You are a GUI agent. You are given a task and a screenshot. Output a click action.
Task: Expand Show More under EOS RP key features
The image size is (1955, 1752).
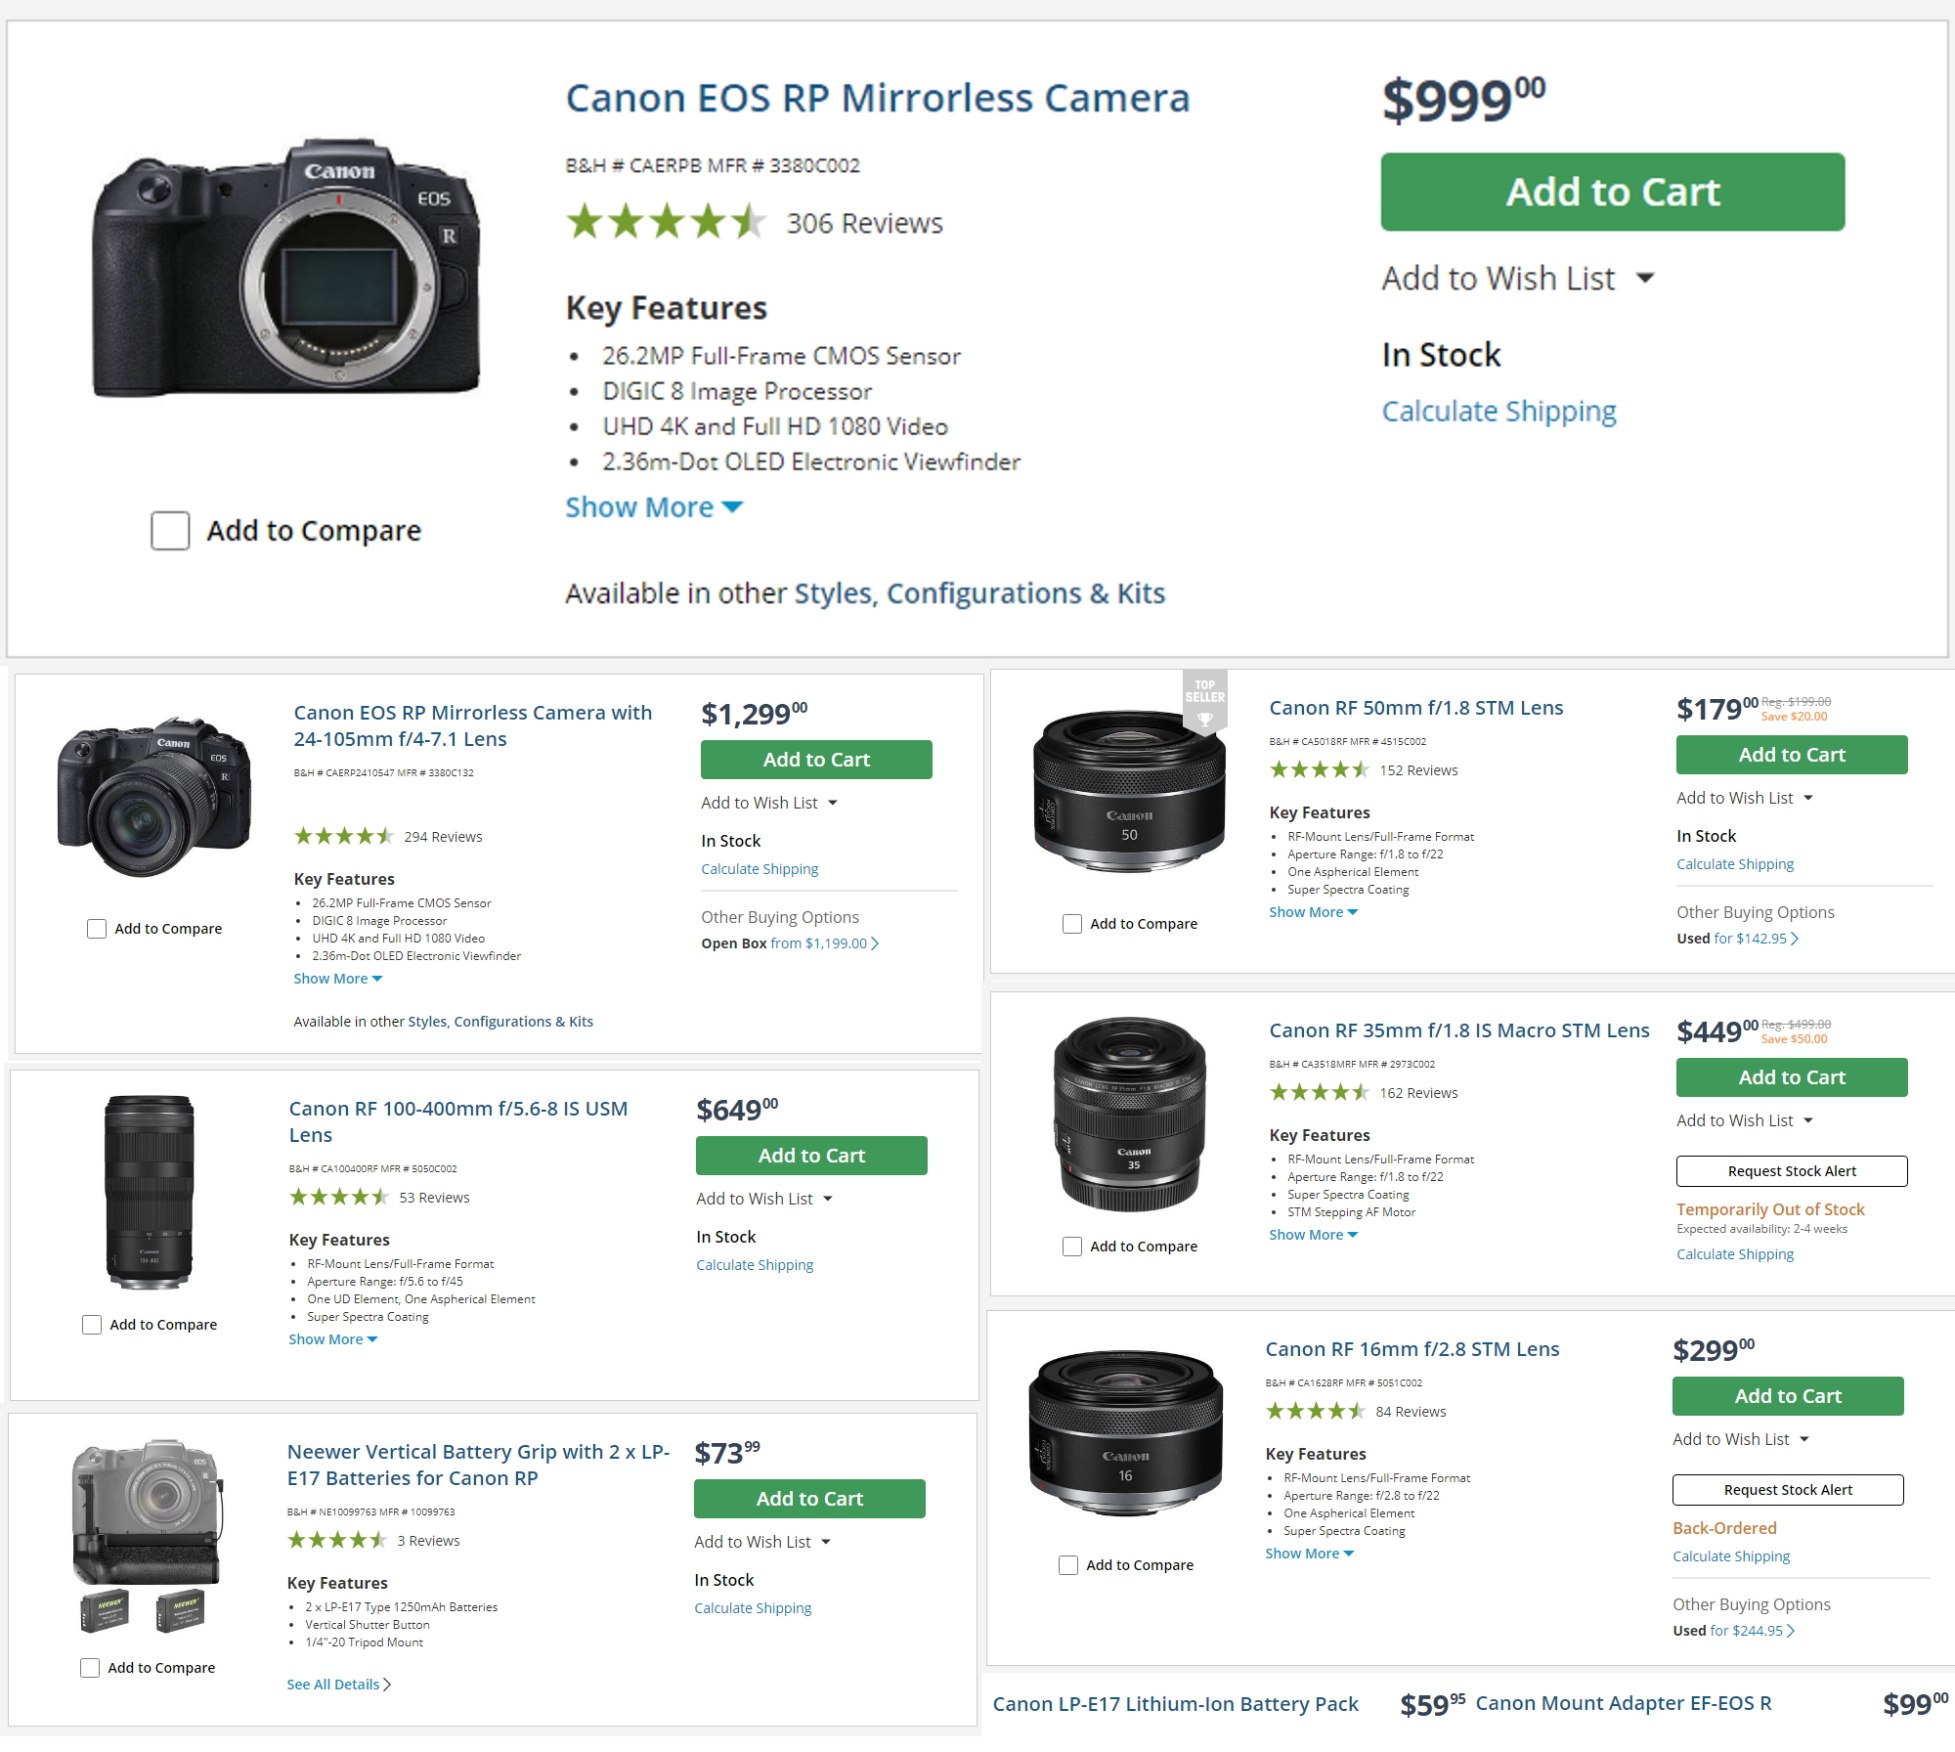point(653,507)
